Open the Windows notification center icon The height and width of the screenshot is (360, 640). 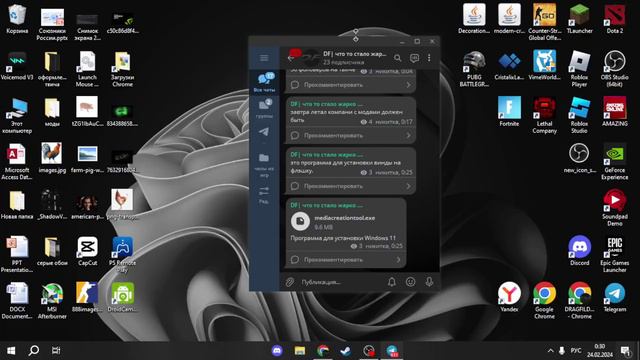[625, 351]
